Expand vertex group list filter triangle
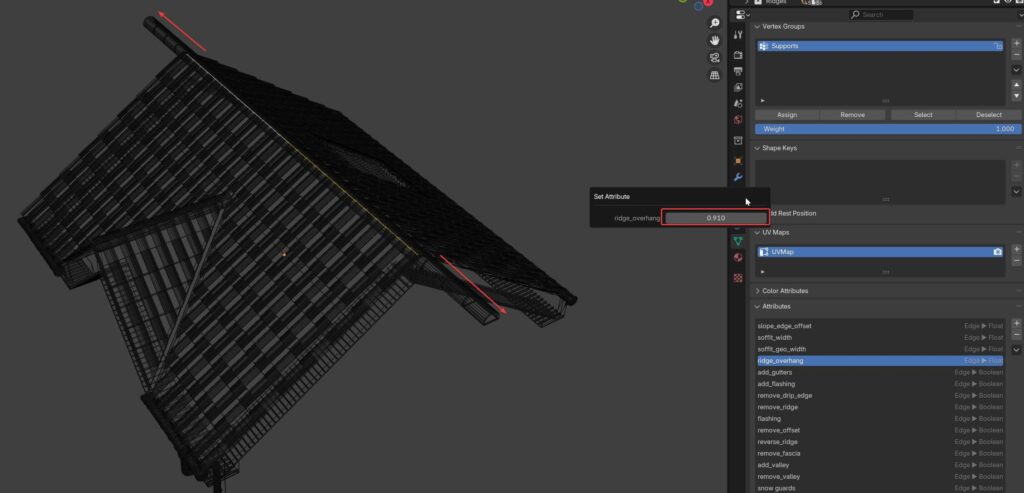 [x=762, y=101]
